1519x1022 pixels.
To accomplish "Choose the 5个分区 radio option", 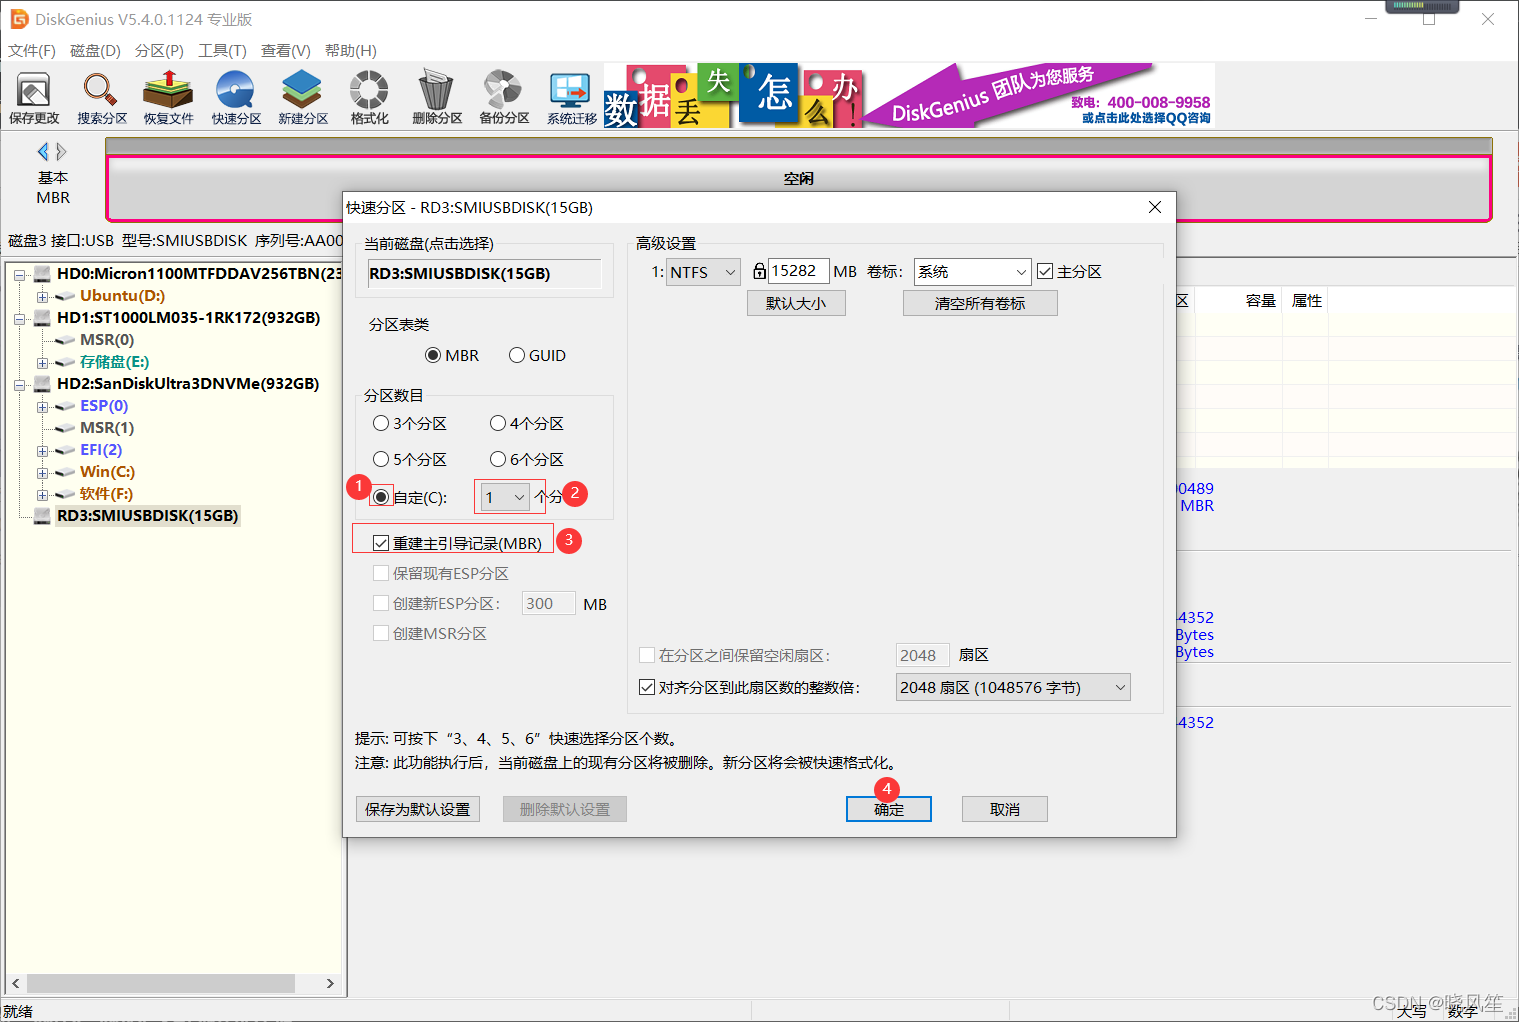I will pyautogui.click(x=381, y=460).
